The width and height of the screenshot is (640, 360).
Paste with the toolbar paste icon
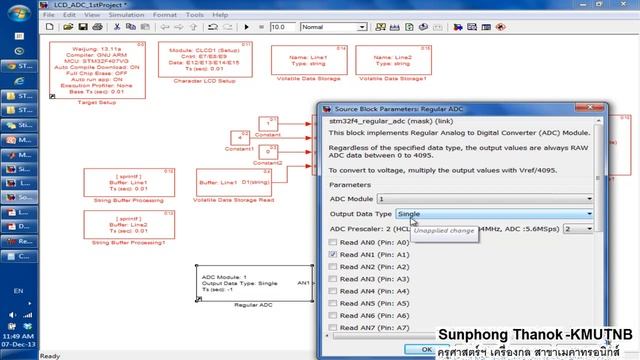(x=145, y=27)
